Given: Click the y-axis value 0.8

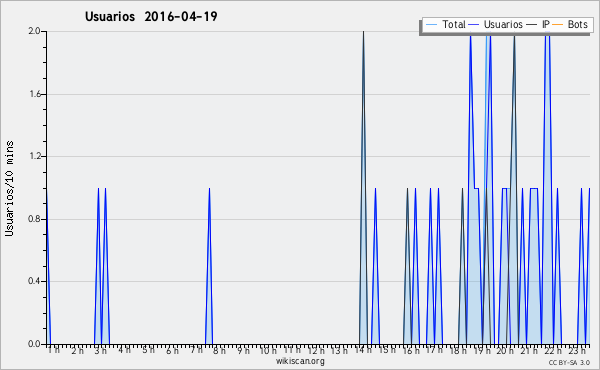Looking at the screenshot, I should (34, 219).
